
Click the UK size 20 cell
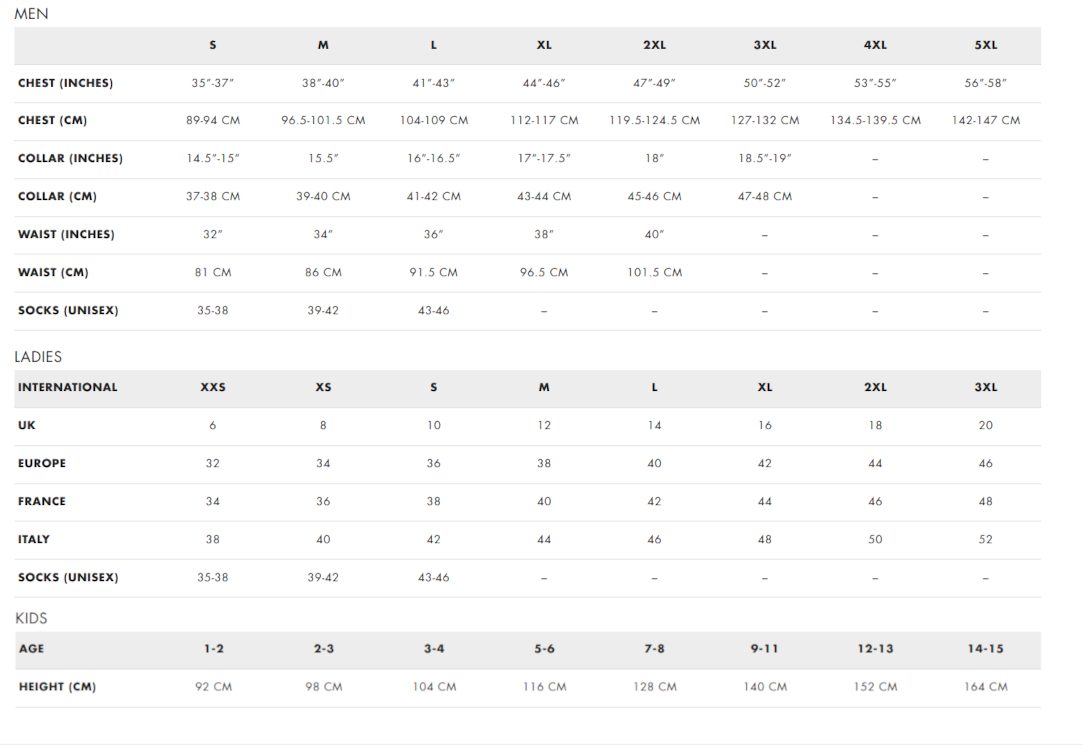coord(986,425)
